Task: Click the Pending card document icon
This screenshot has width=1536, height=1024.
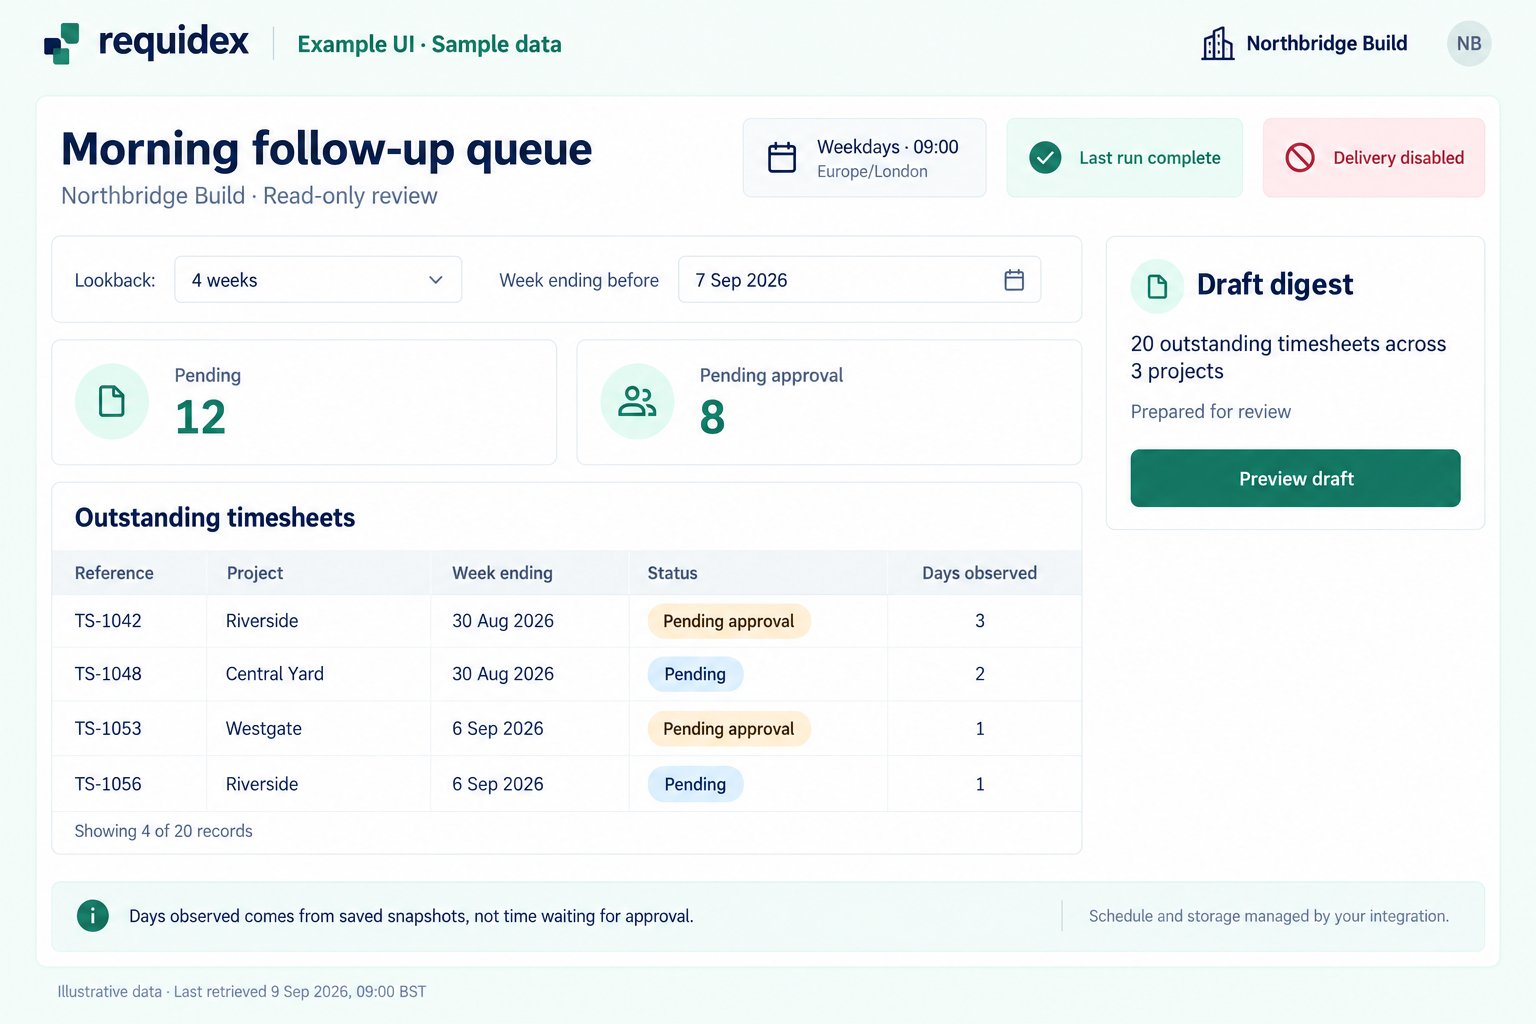Action: [x=112, y=401]
